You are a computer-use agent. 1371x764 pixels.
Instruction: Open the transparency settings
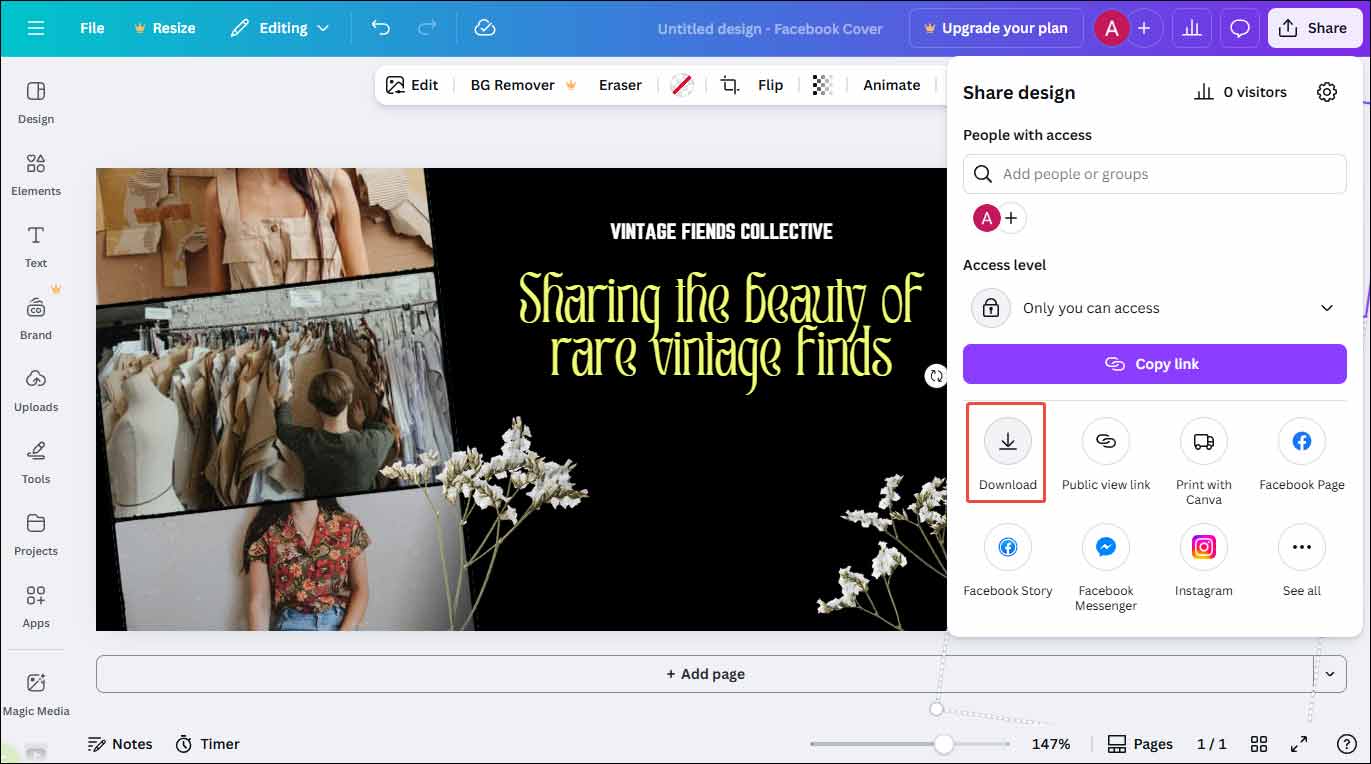pyautogui.click(x=823, y=85)
